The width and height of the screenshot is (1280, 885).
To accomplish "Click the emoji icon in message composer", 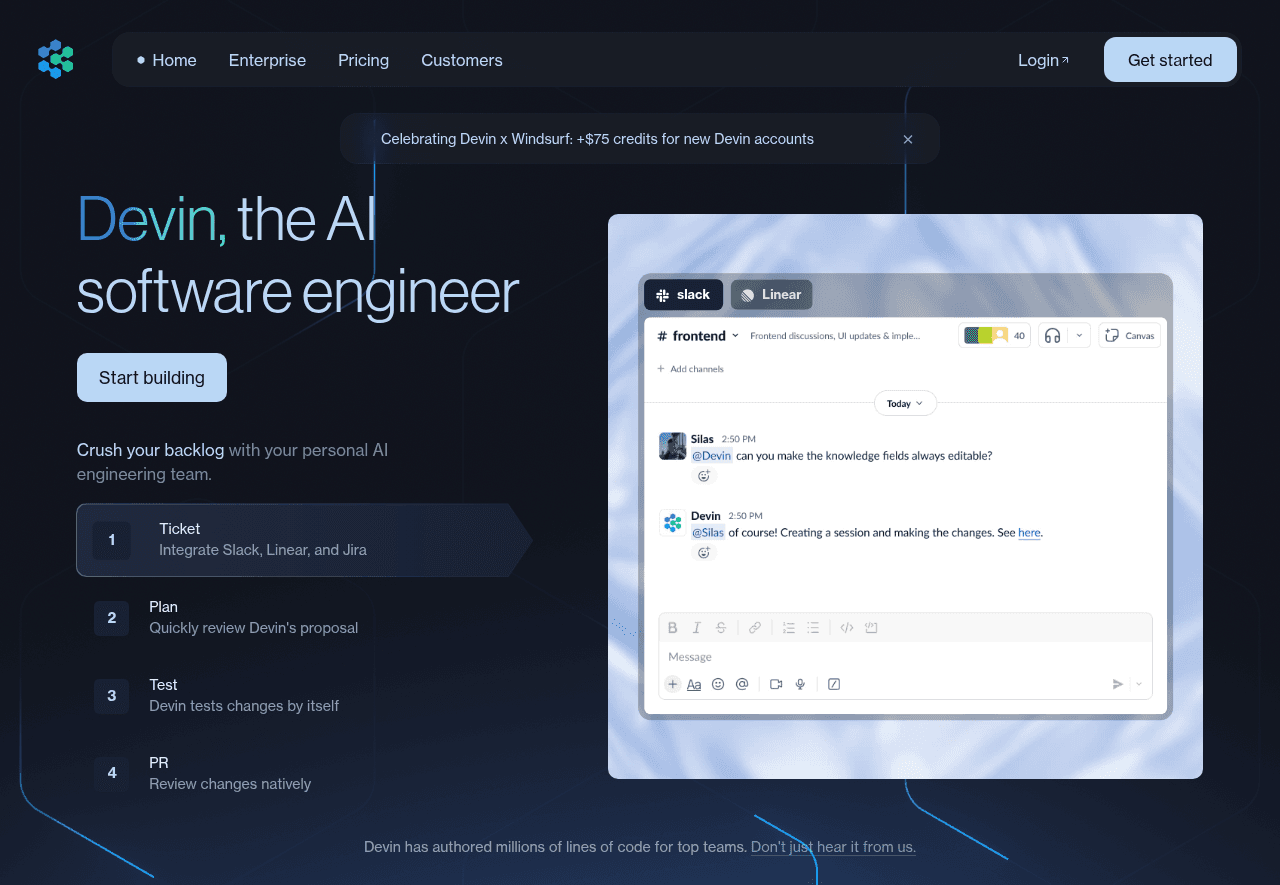I will click(x=718, y=684).
